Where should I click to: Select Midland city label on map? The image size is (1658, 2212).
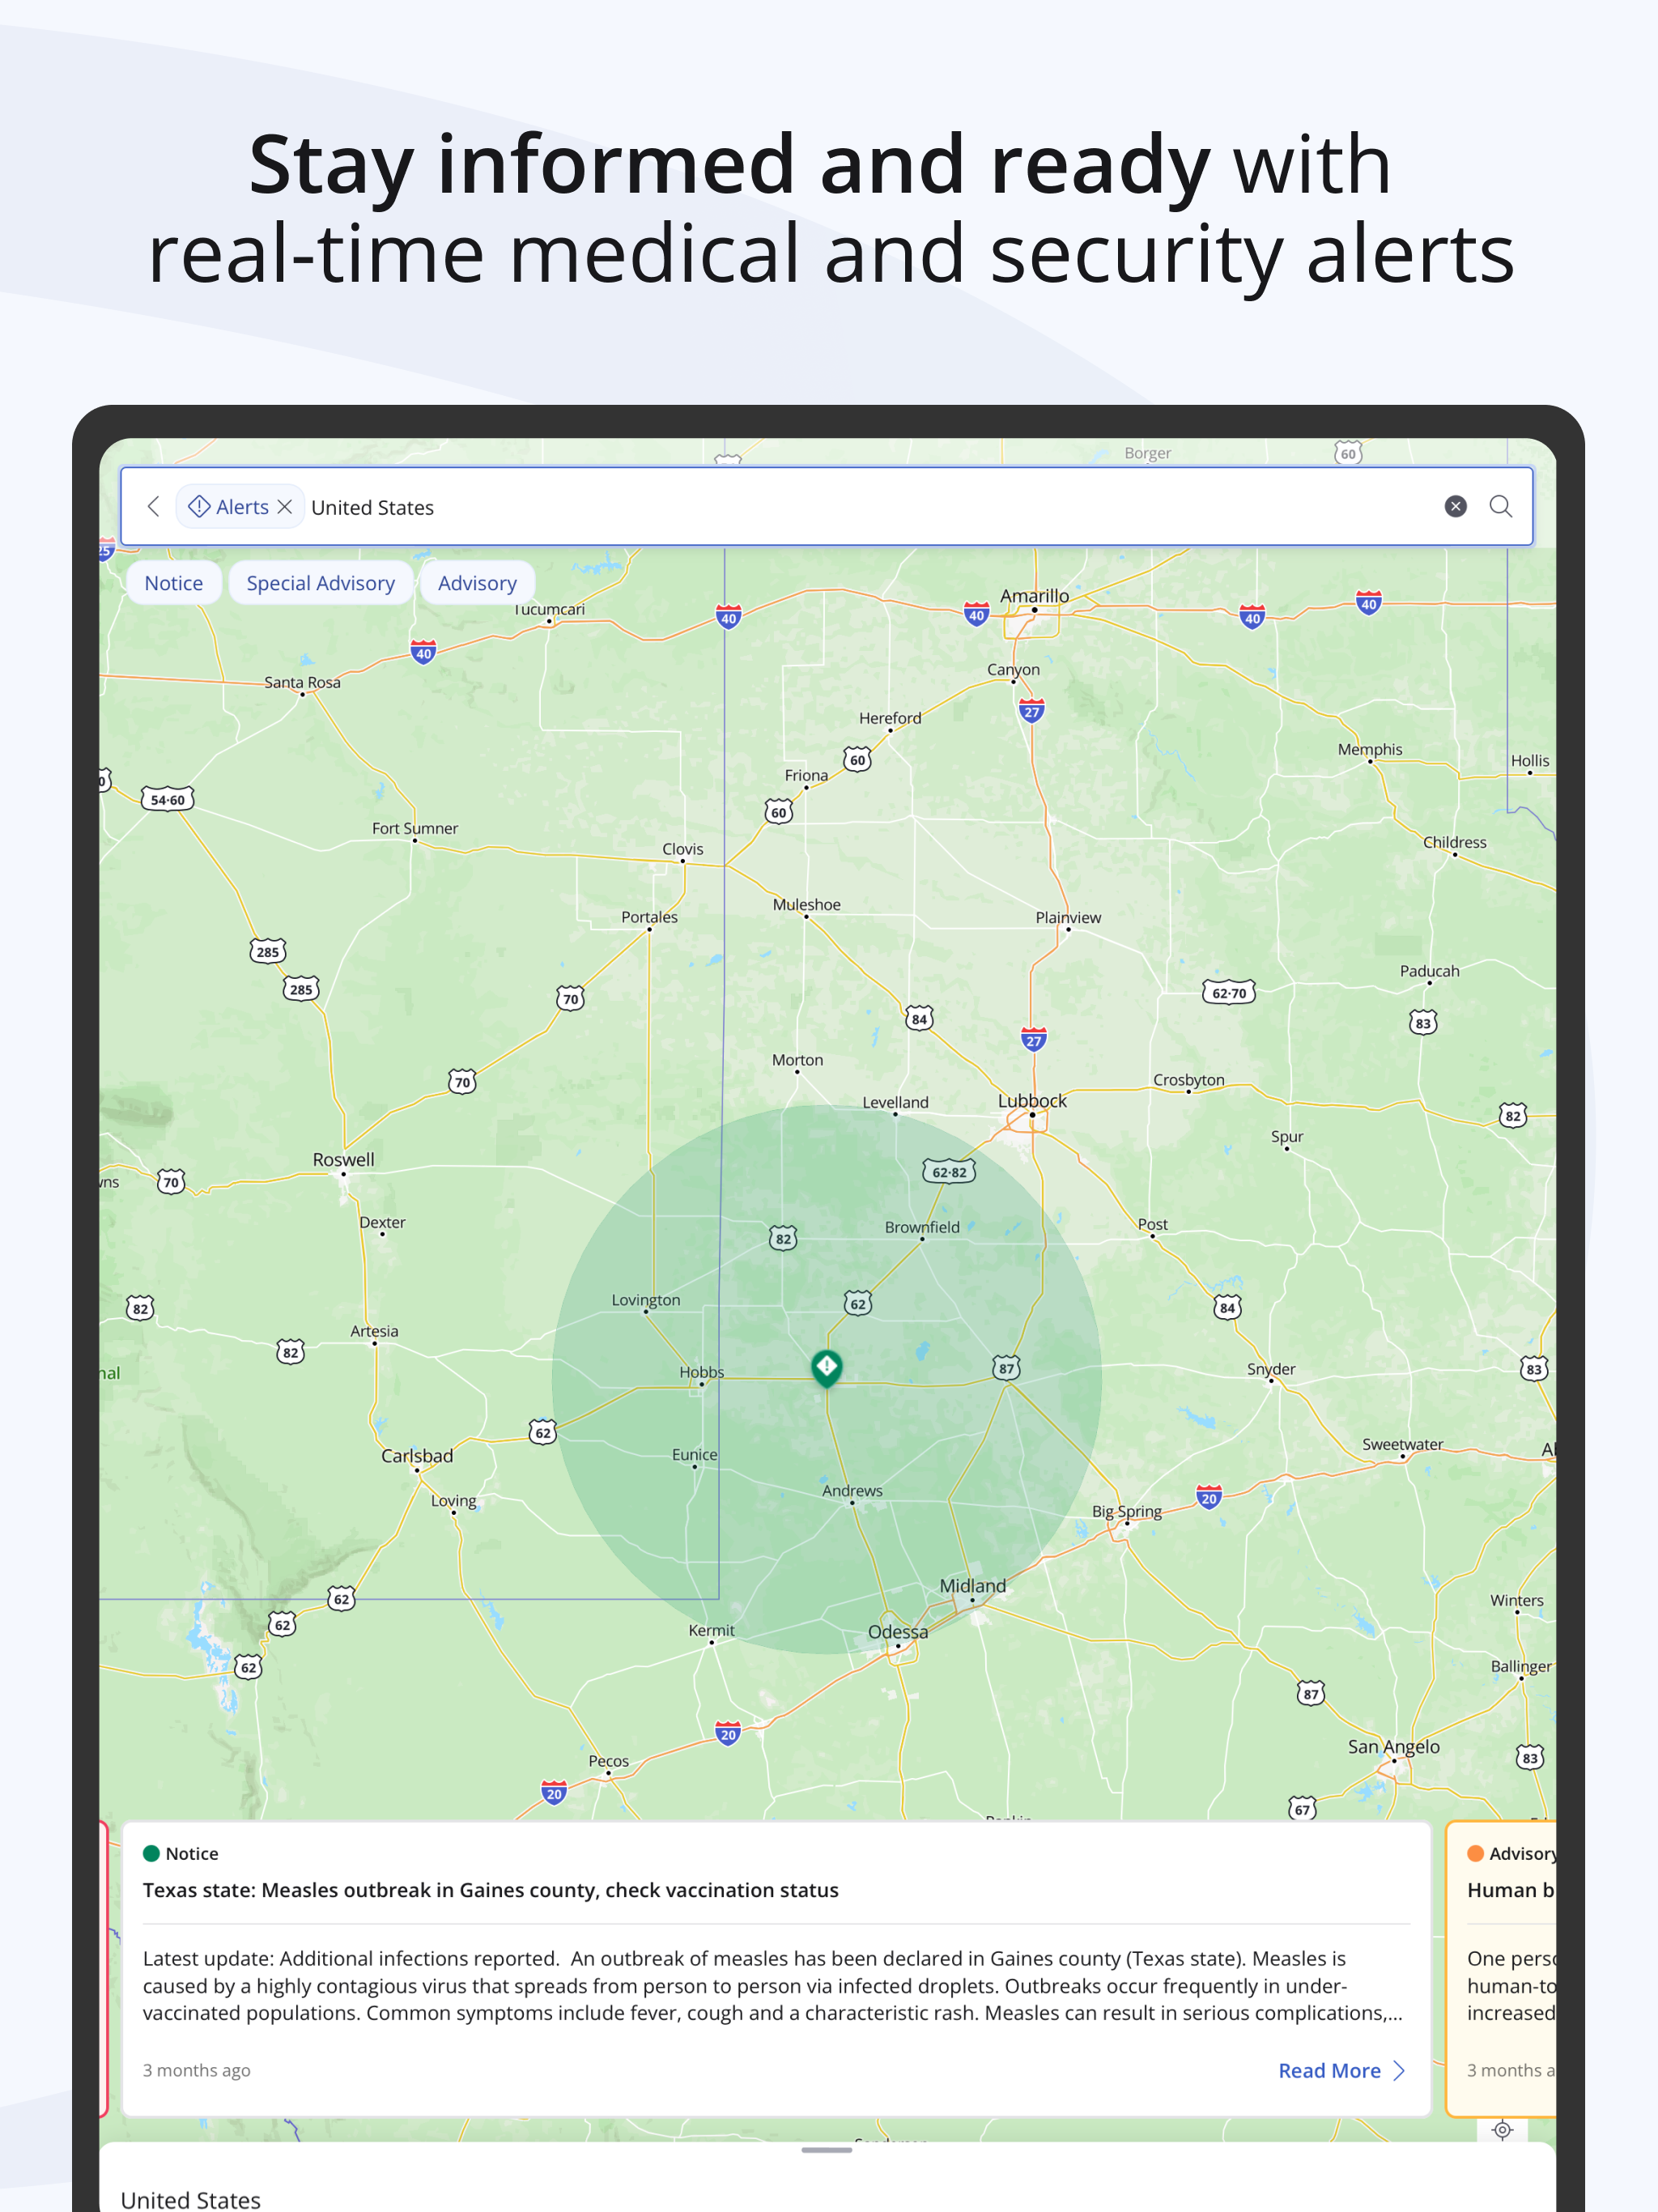pos(973,1585)
